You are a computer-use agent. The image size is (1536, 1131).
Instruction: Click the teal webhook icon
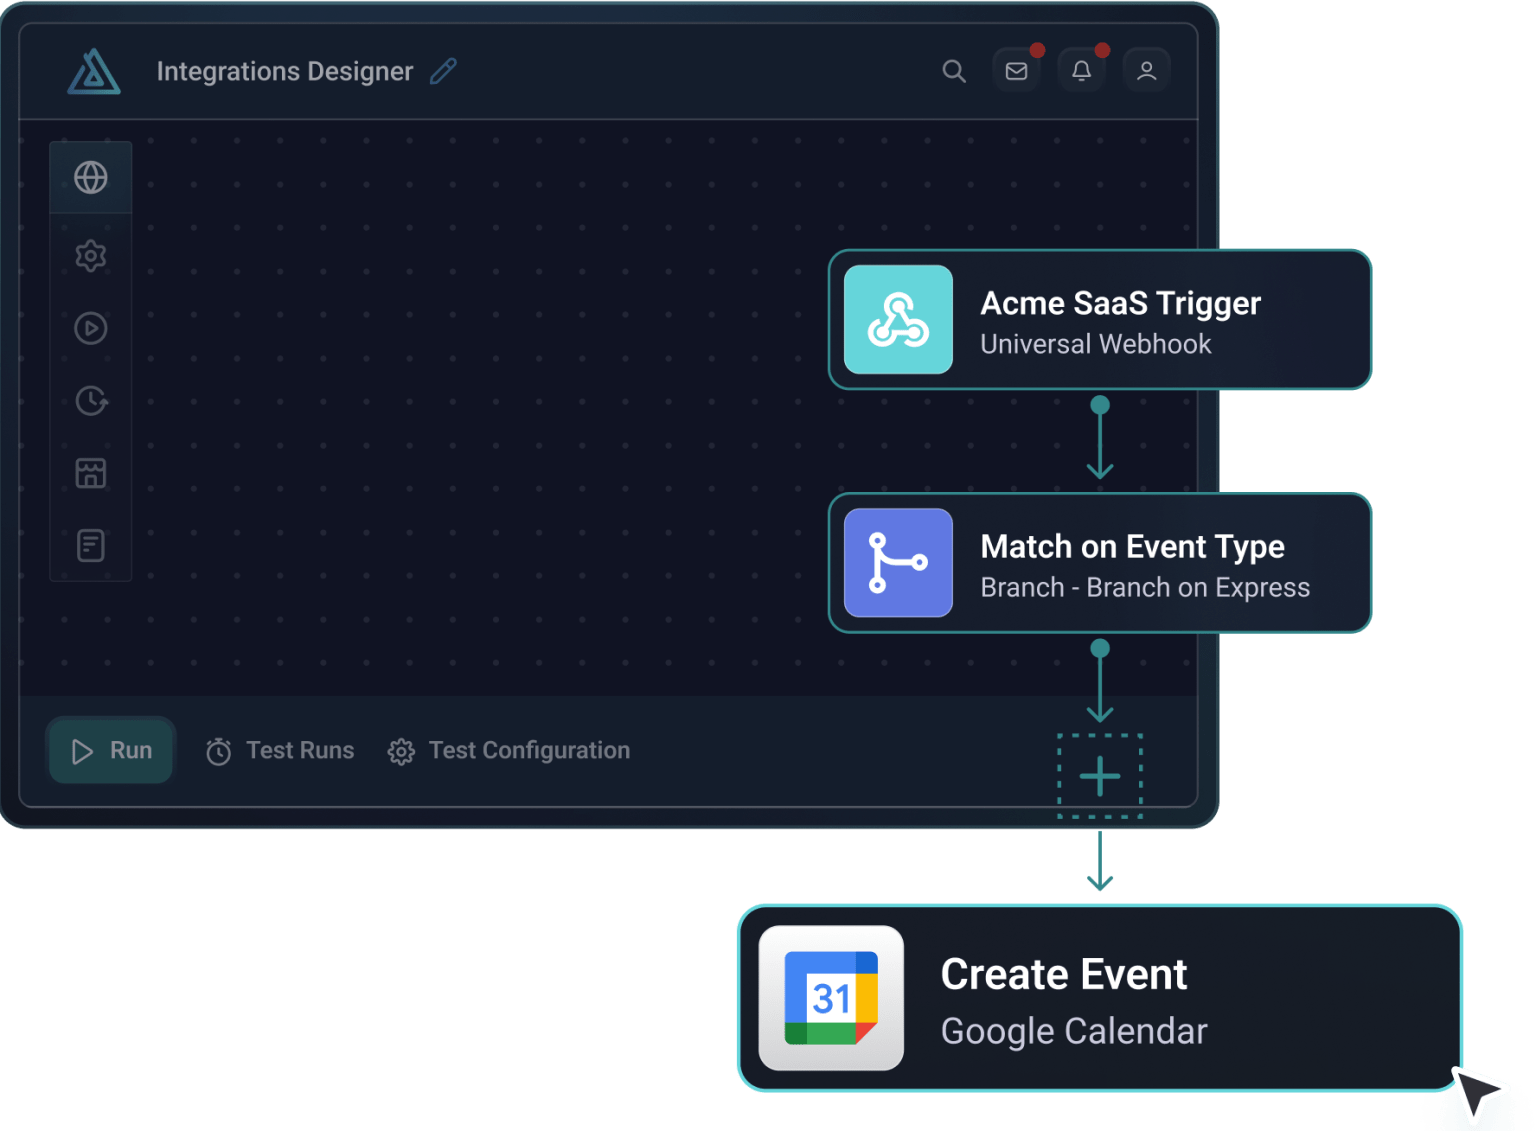click(898, 319)
